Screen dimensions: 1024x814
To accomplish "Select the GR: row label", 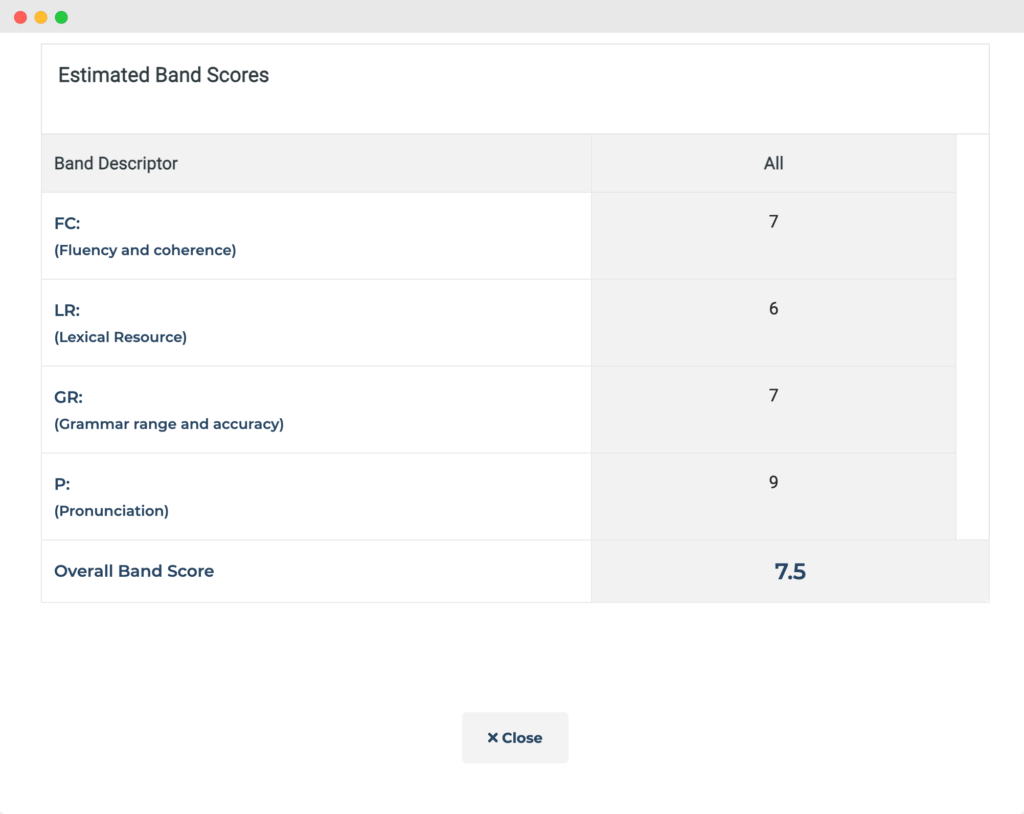I will (68, 398).
